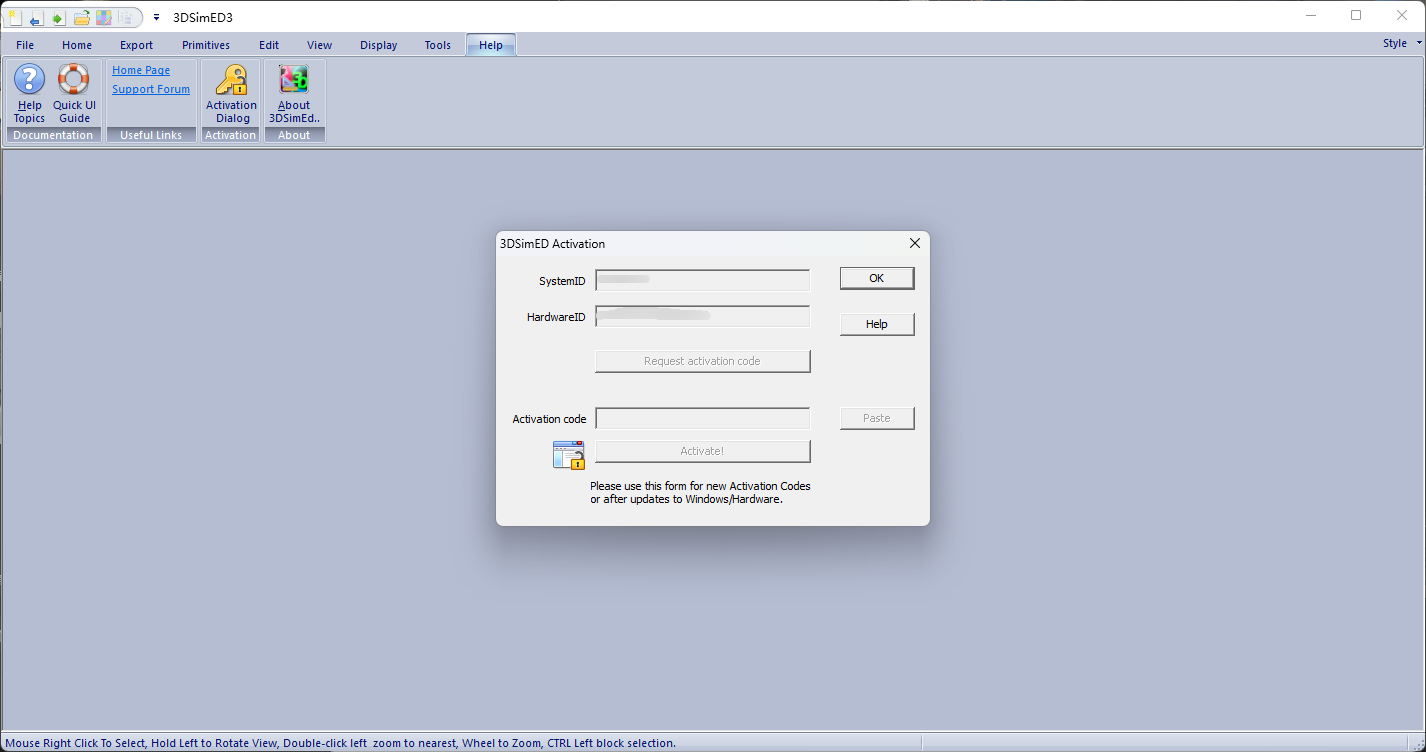Click the Documentation group label
The image size is (1426, 752).
(x=53, y=135)
